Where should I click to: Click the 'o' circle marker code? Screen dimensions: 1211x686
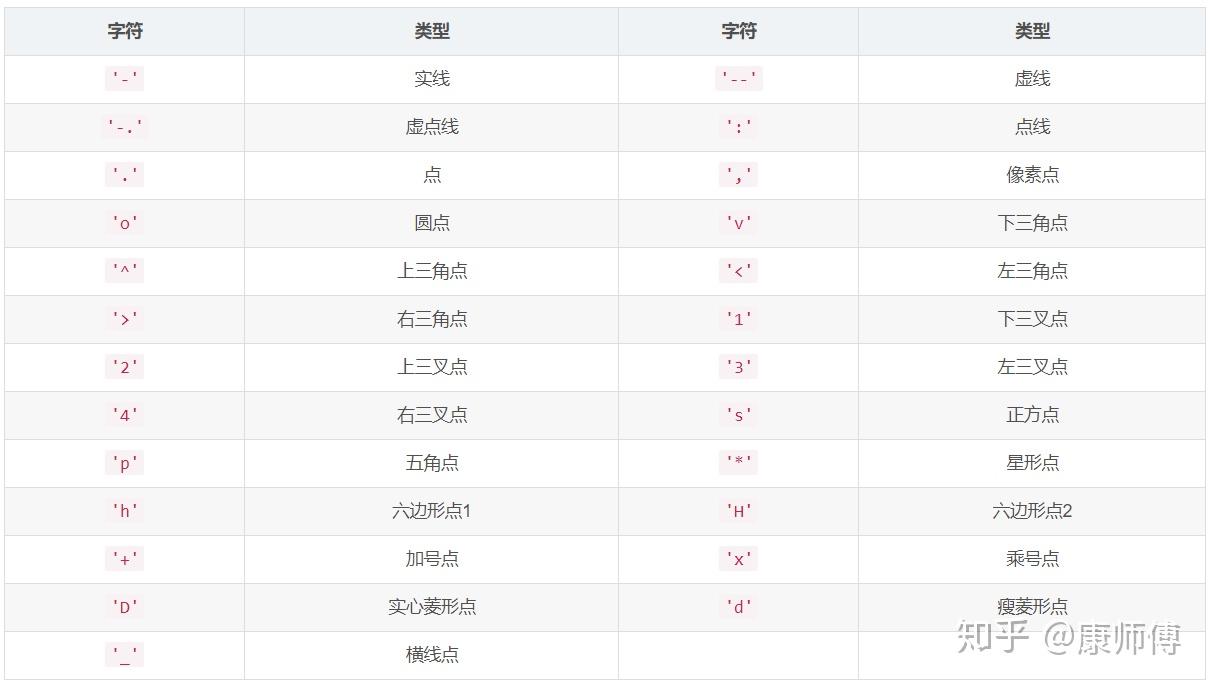[125, 223]
